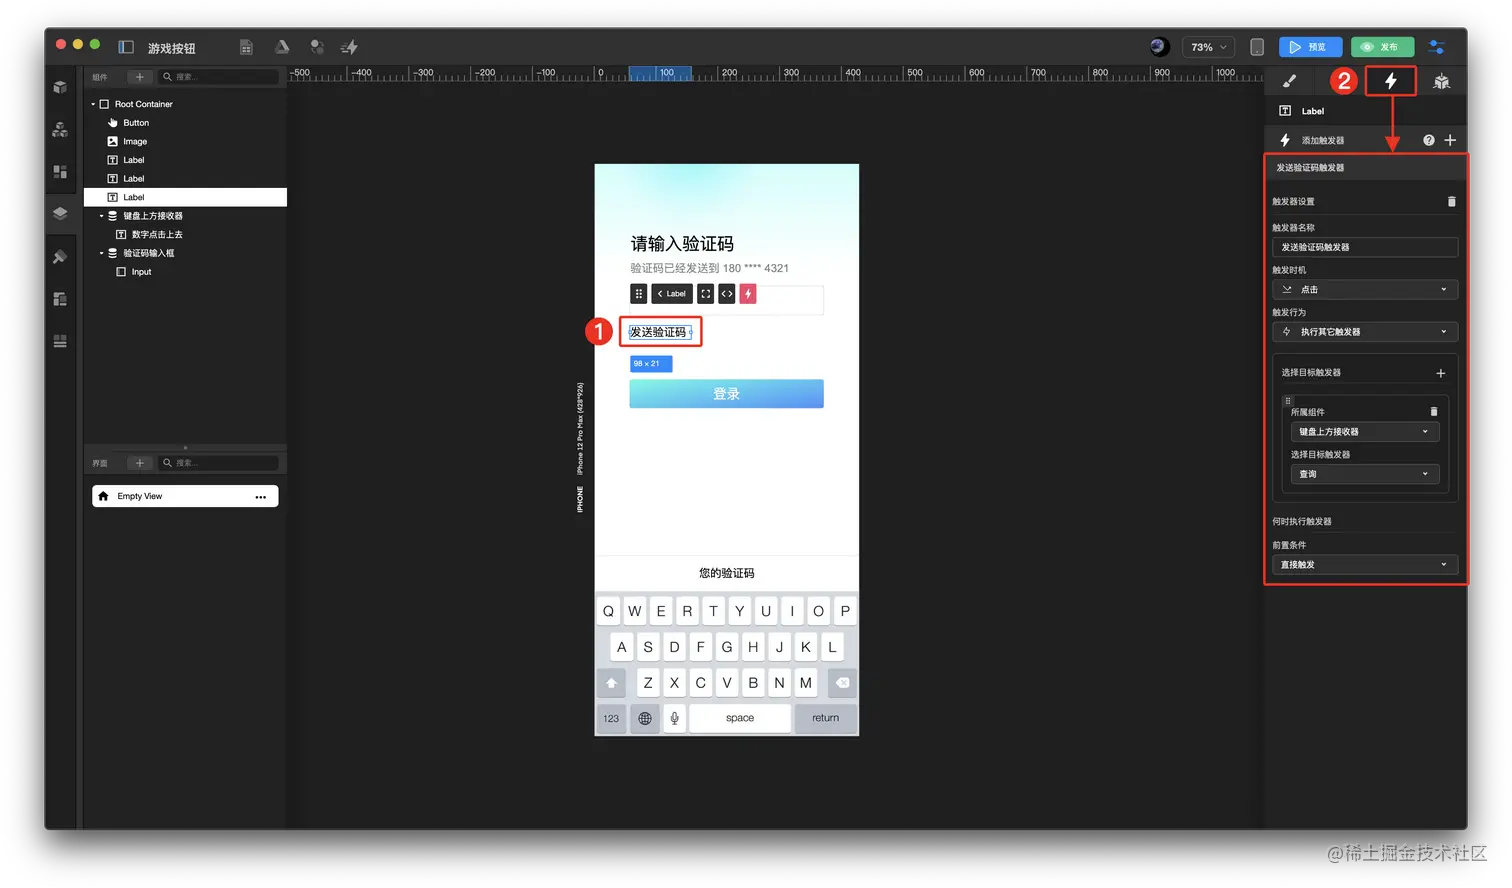Open the 前置条件 直接触发 dropdown

[1365, 564]
